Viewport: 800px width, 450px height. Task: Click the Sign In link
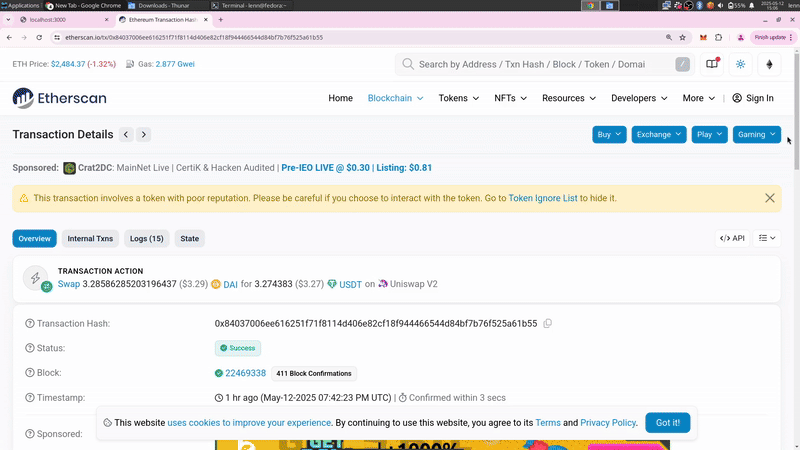click(753, 98)
